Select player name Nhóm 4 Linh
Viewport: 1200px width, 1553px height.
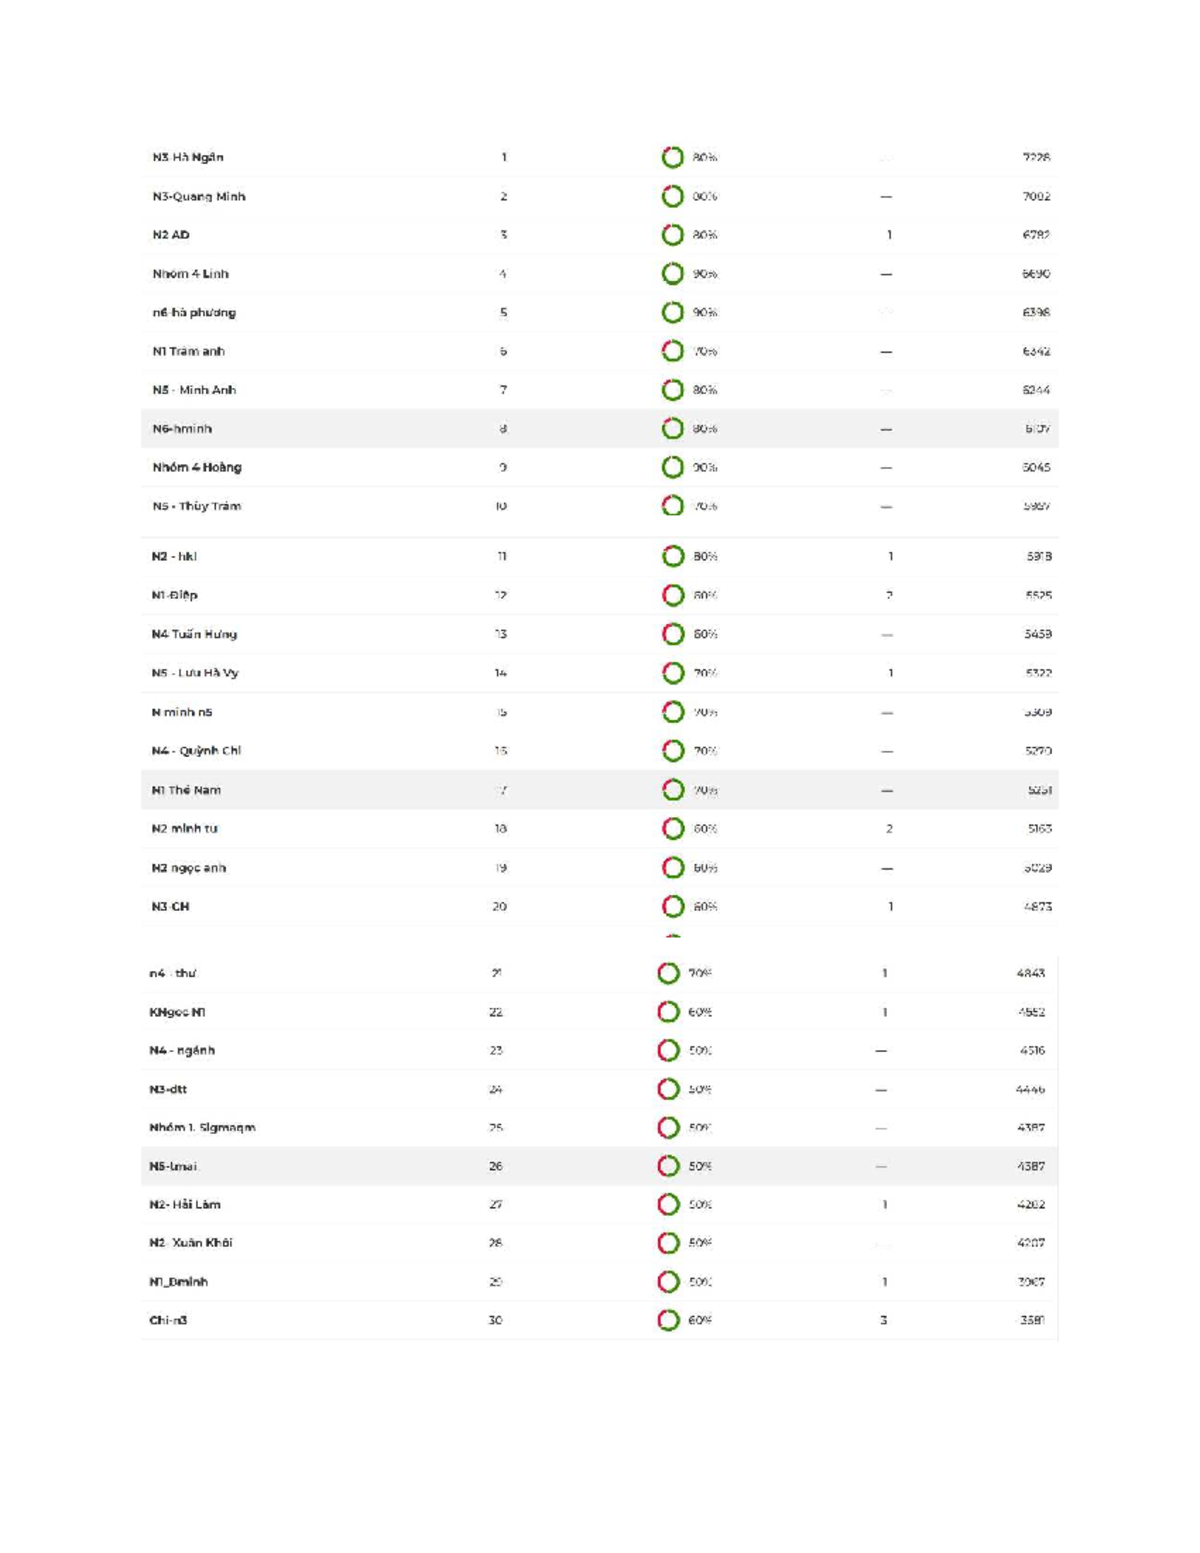[190, 274]
